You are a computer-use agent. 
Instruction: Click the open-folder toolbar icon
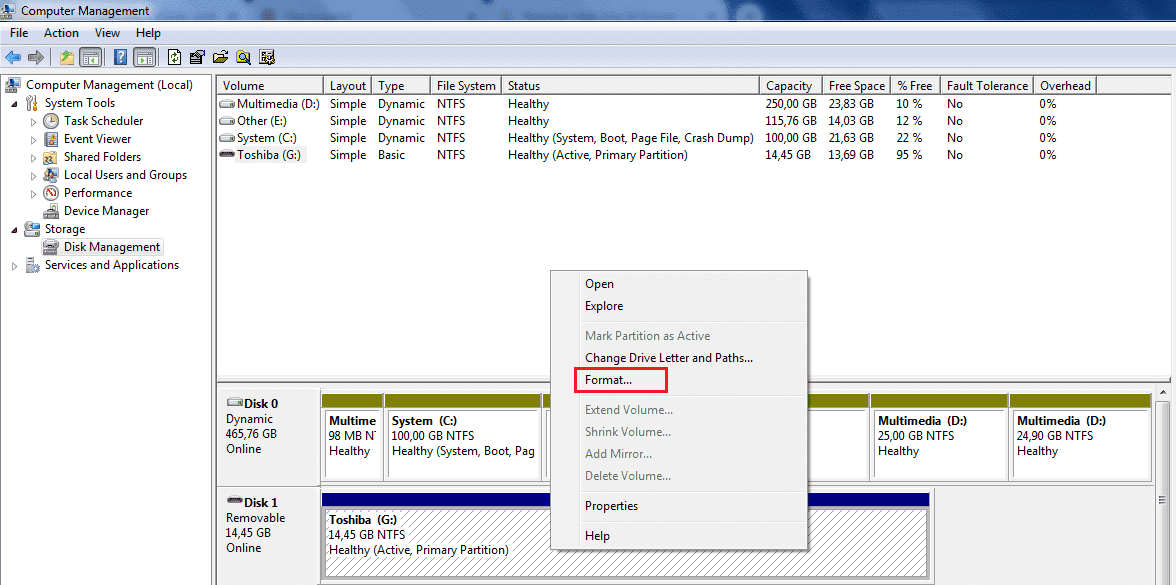tap(220, 57)
